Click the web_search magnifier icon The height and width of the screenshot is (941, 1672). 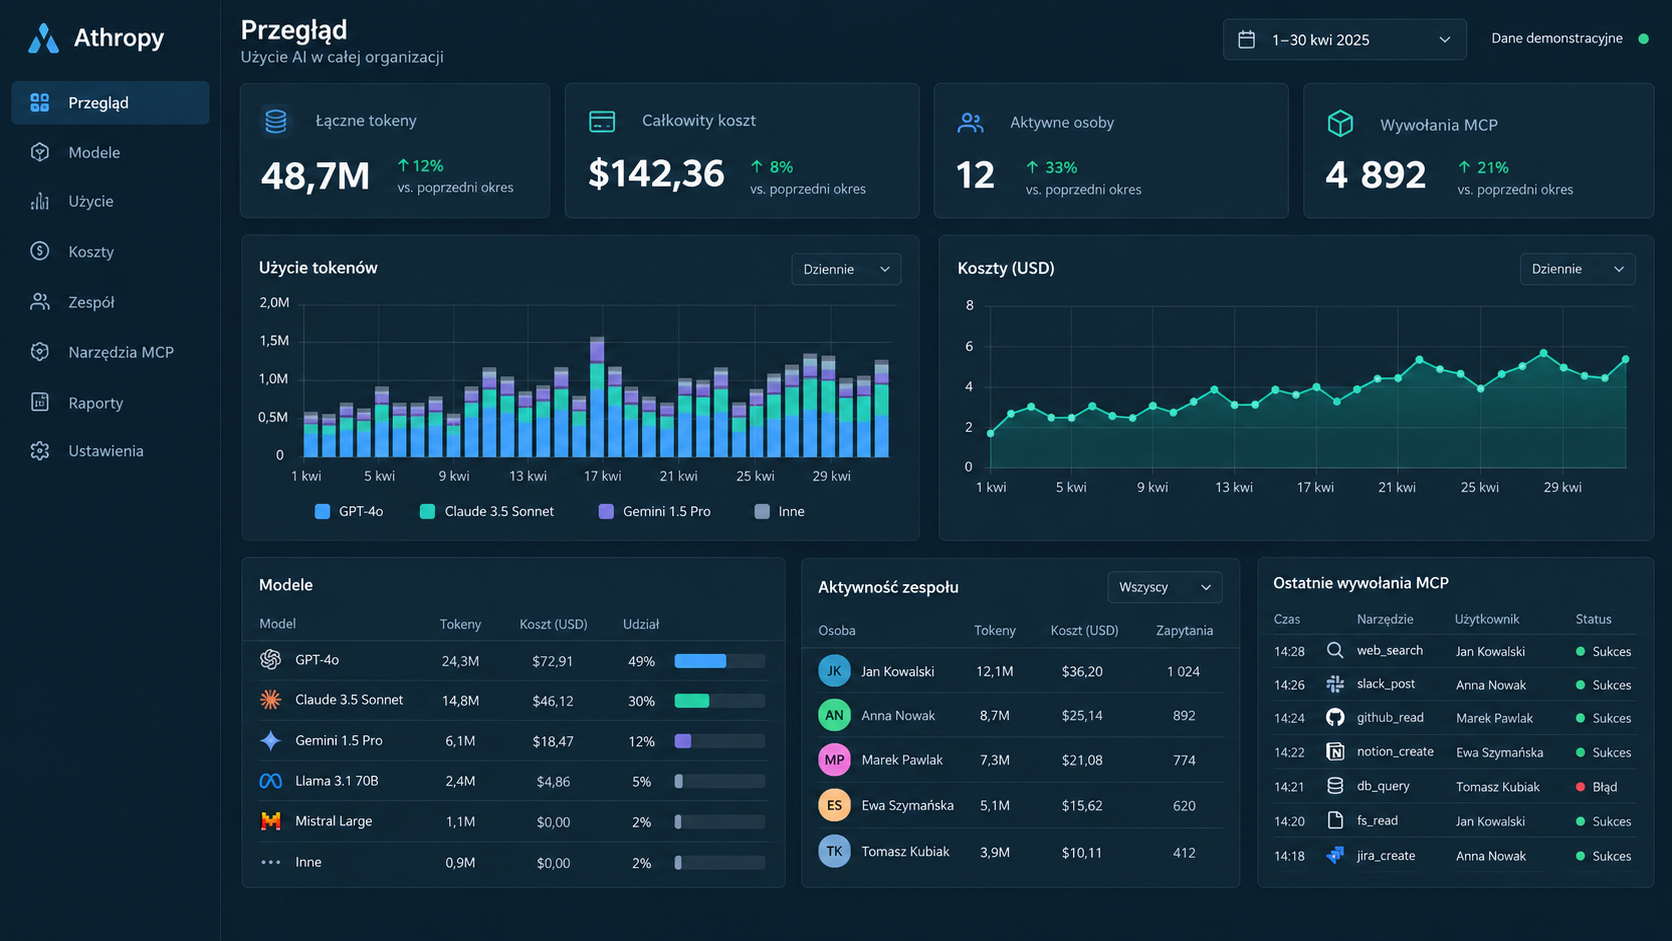tap(1335, 650)
